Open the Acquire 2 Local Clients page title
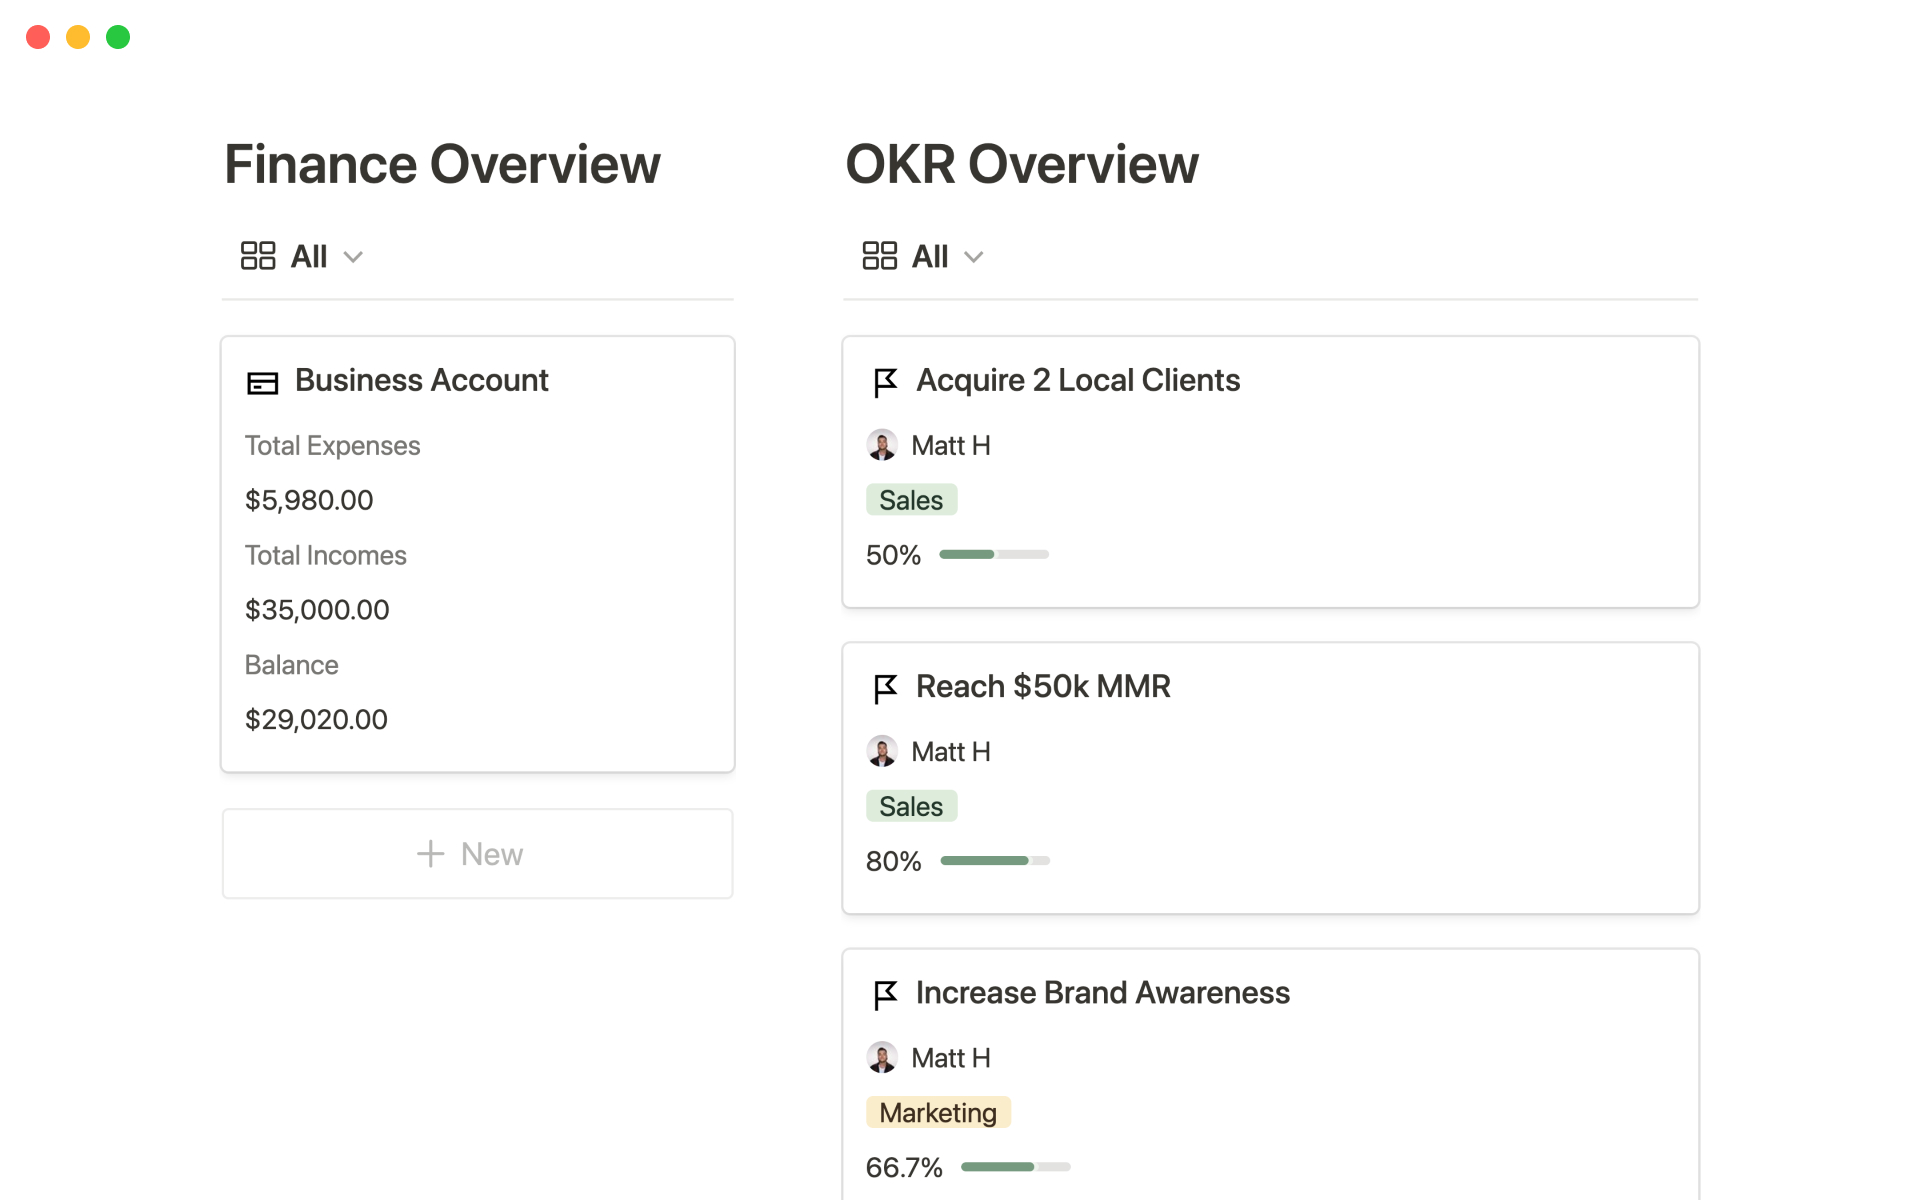Viewport: 1920px width, 1200px height. click(1077, 381)
